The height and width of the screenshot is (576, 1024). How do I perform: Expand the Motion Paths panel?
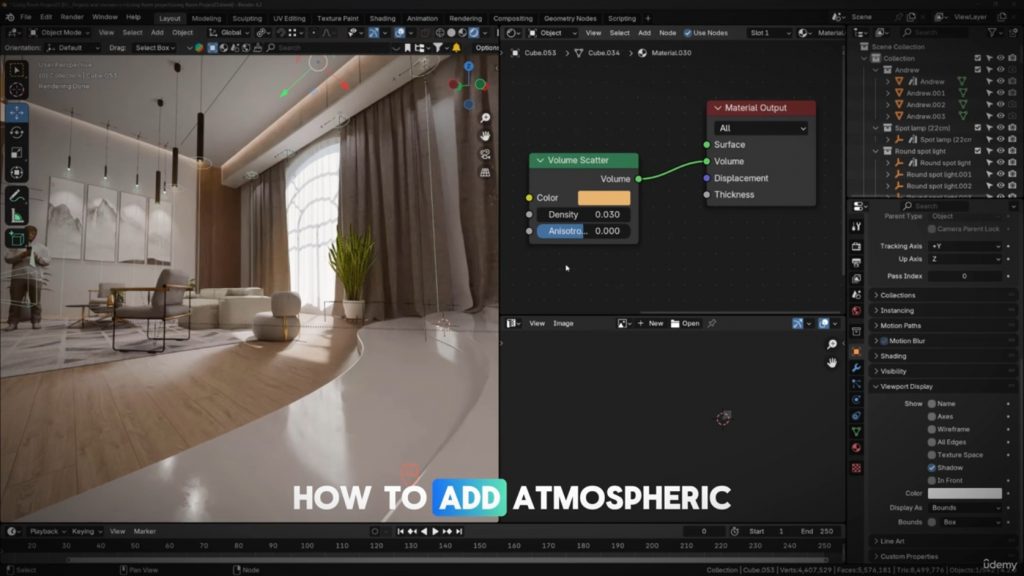click(x=942, y=325)
